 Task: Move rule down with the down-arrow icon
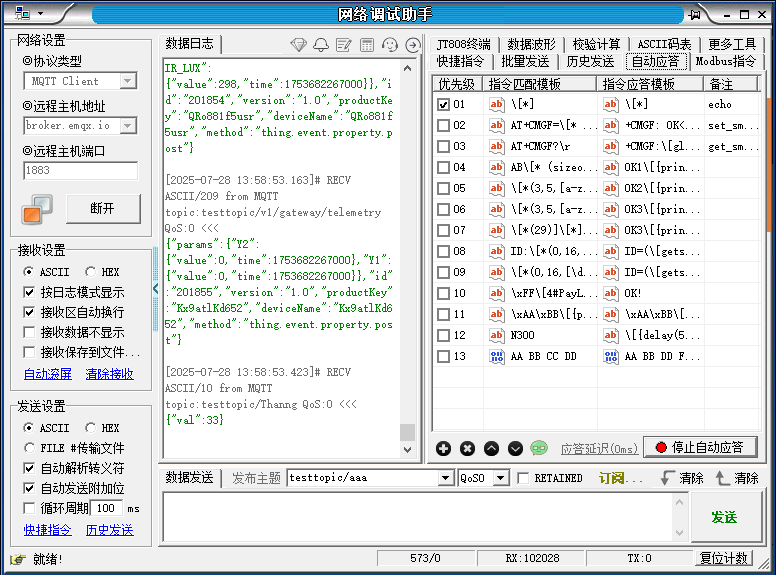coord(515,448)
